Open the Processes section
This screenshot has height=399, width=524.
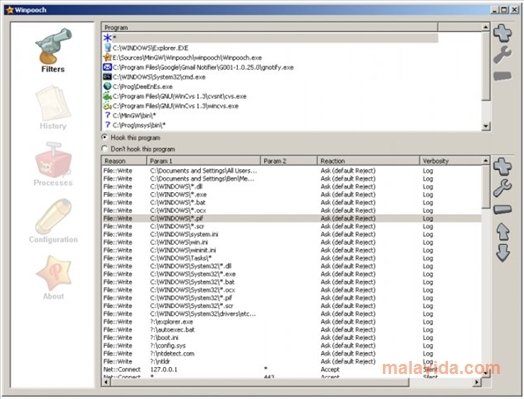pos(53,164)
